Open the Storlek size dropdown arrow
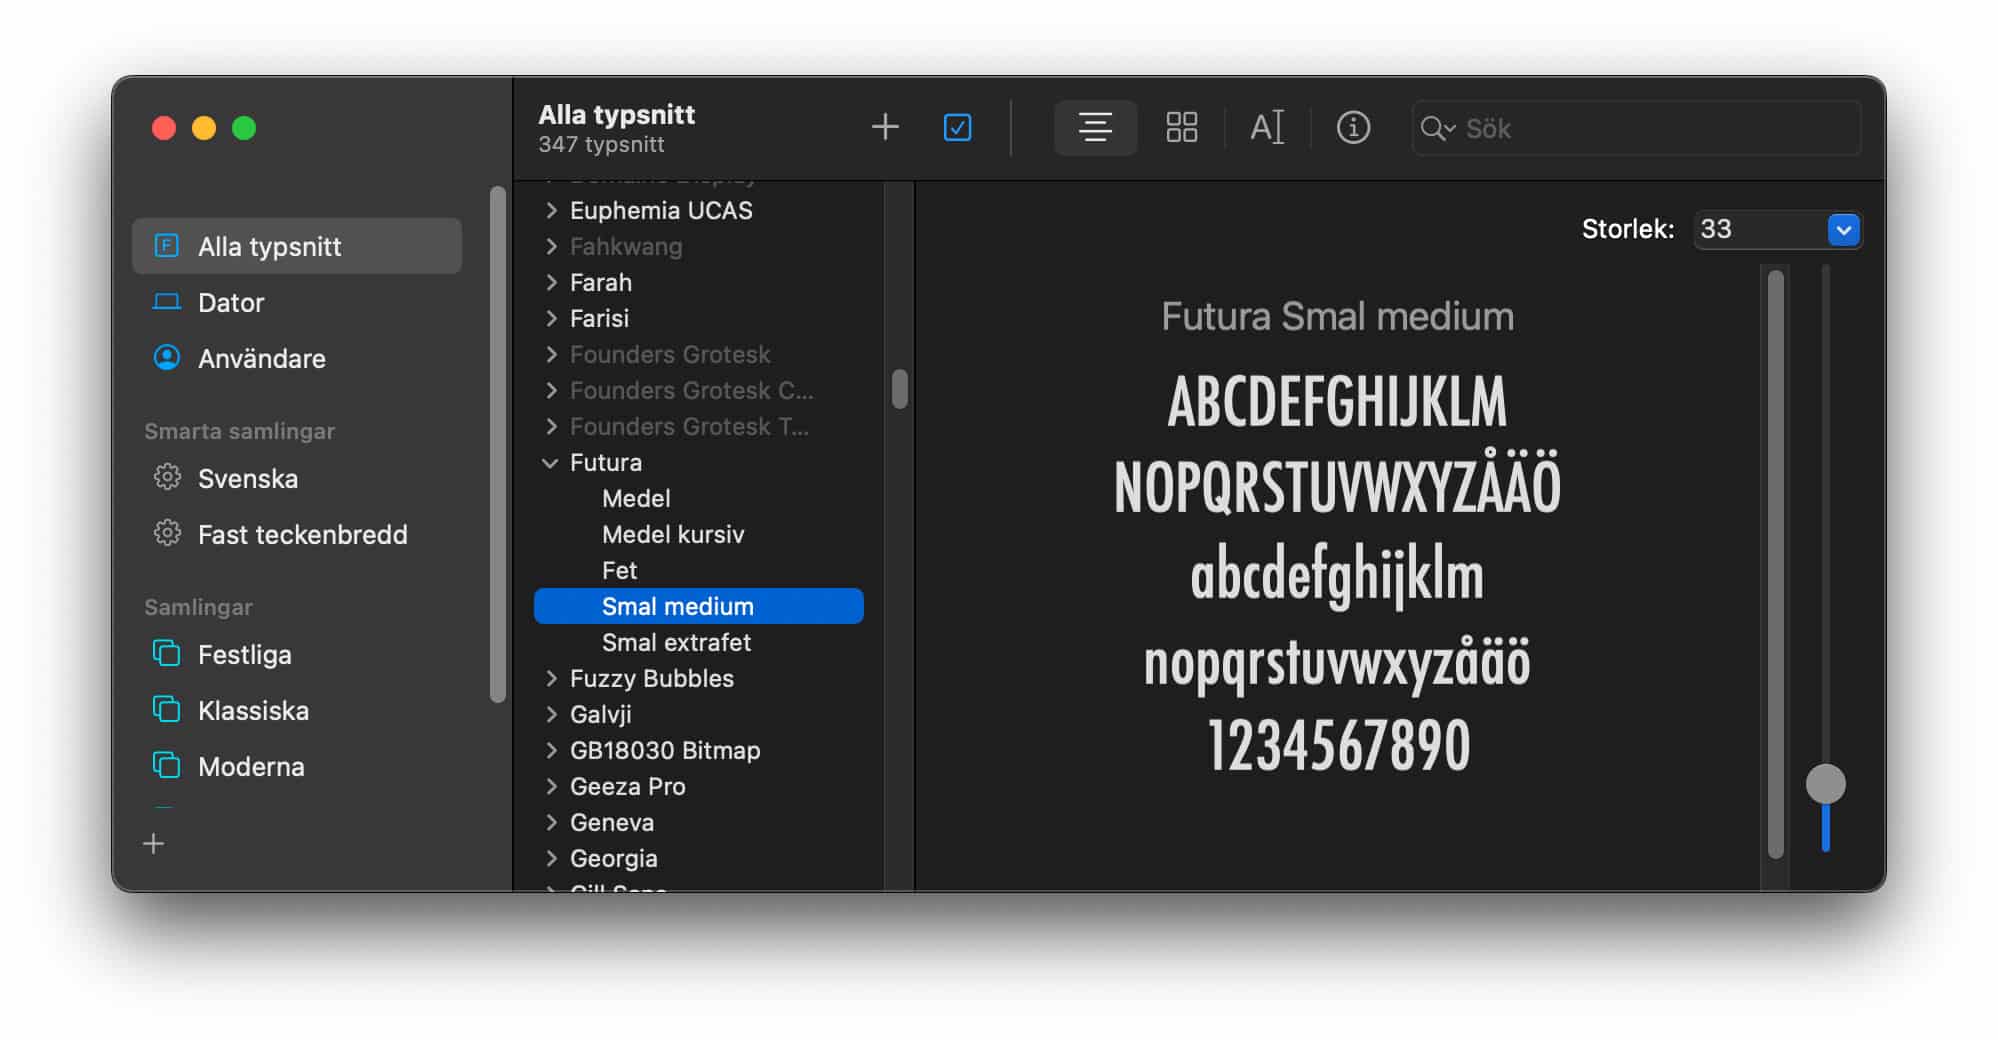 (1843, 229)
